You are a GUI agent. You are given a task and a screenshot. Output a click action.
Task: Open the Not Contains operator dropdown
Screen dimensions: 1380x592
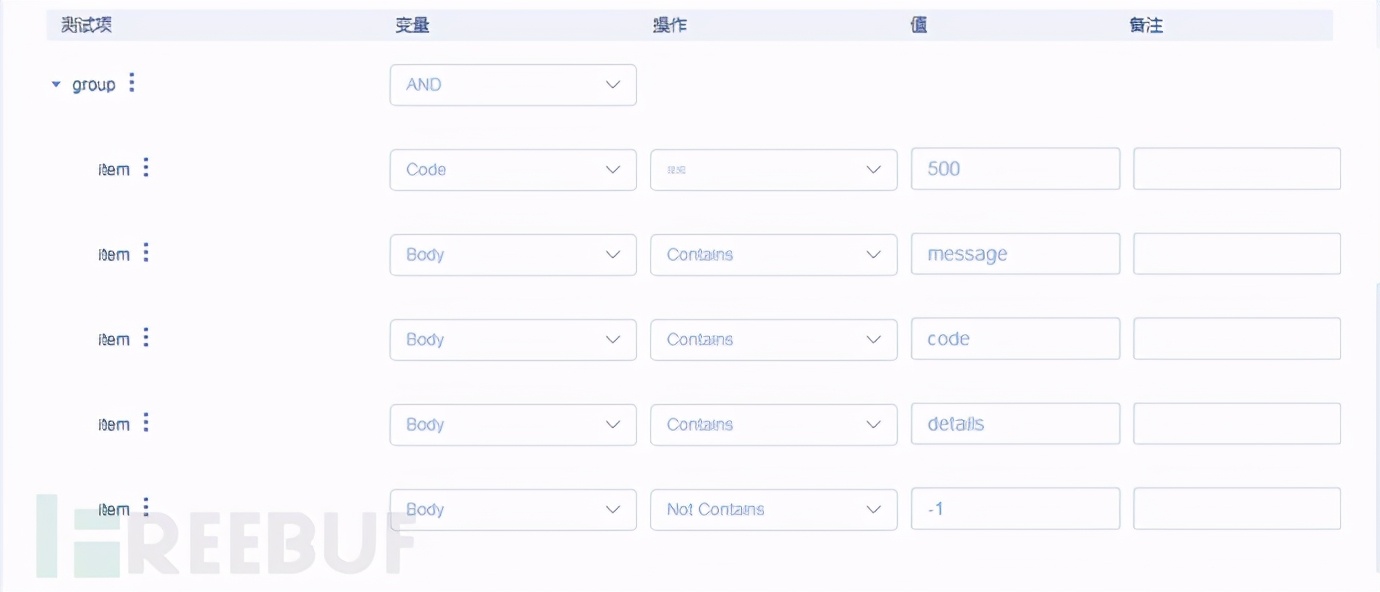click(x=773, y=509)
